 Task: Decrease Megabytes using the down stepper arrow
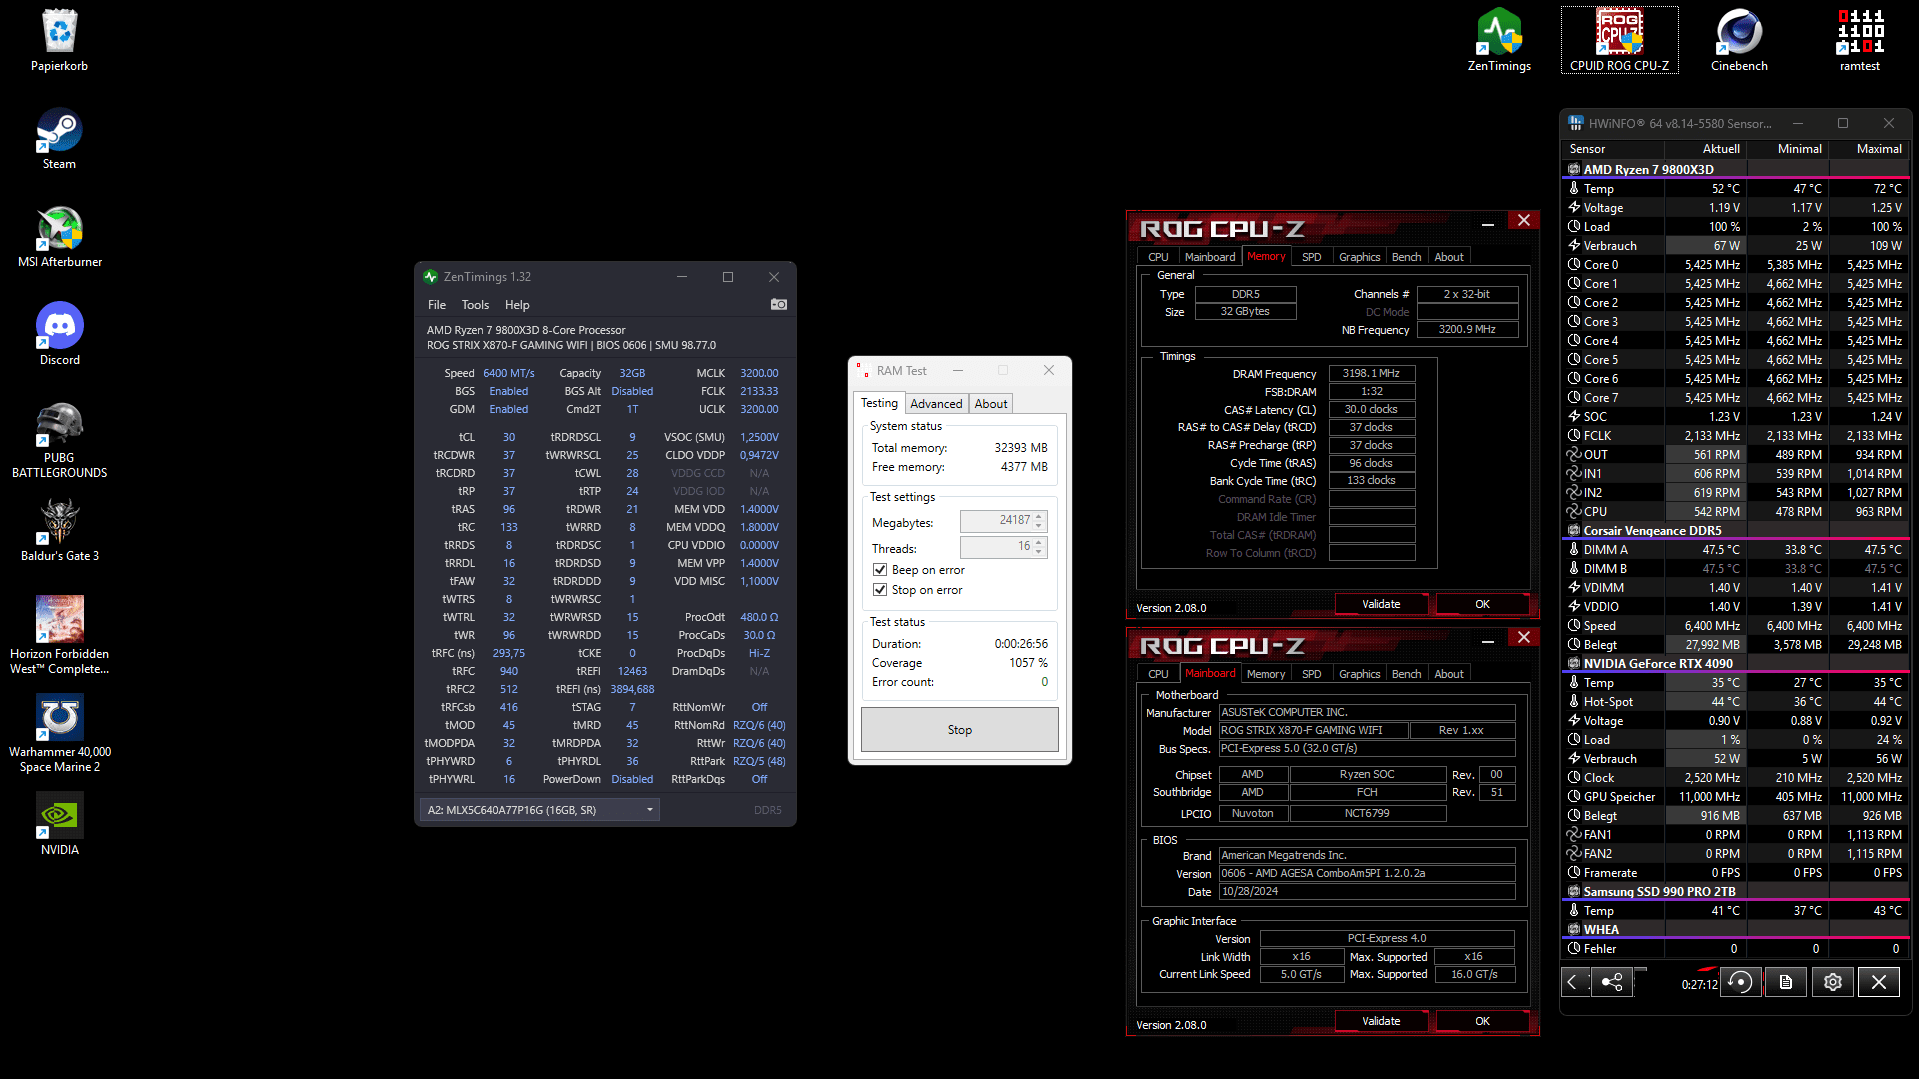click(x=1039, y=526)
